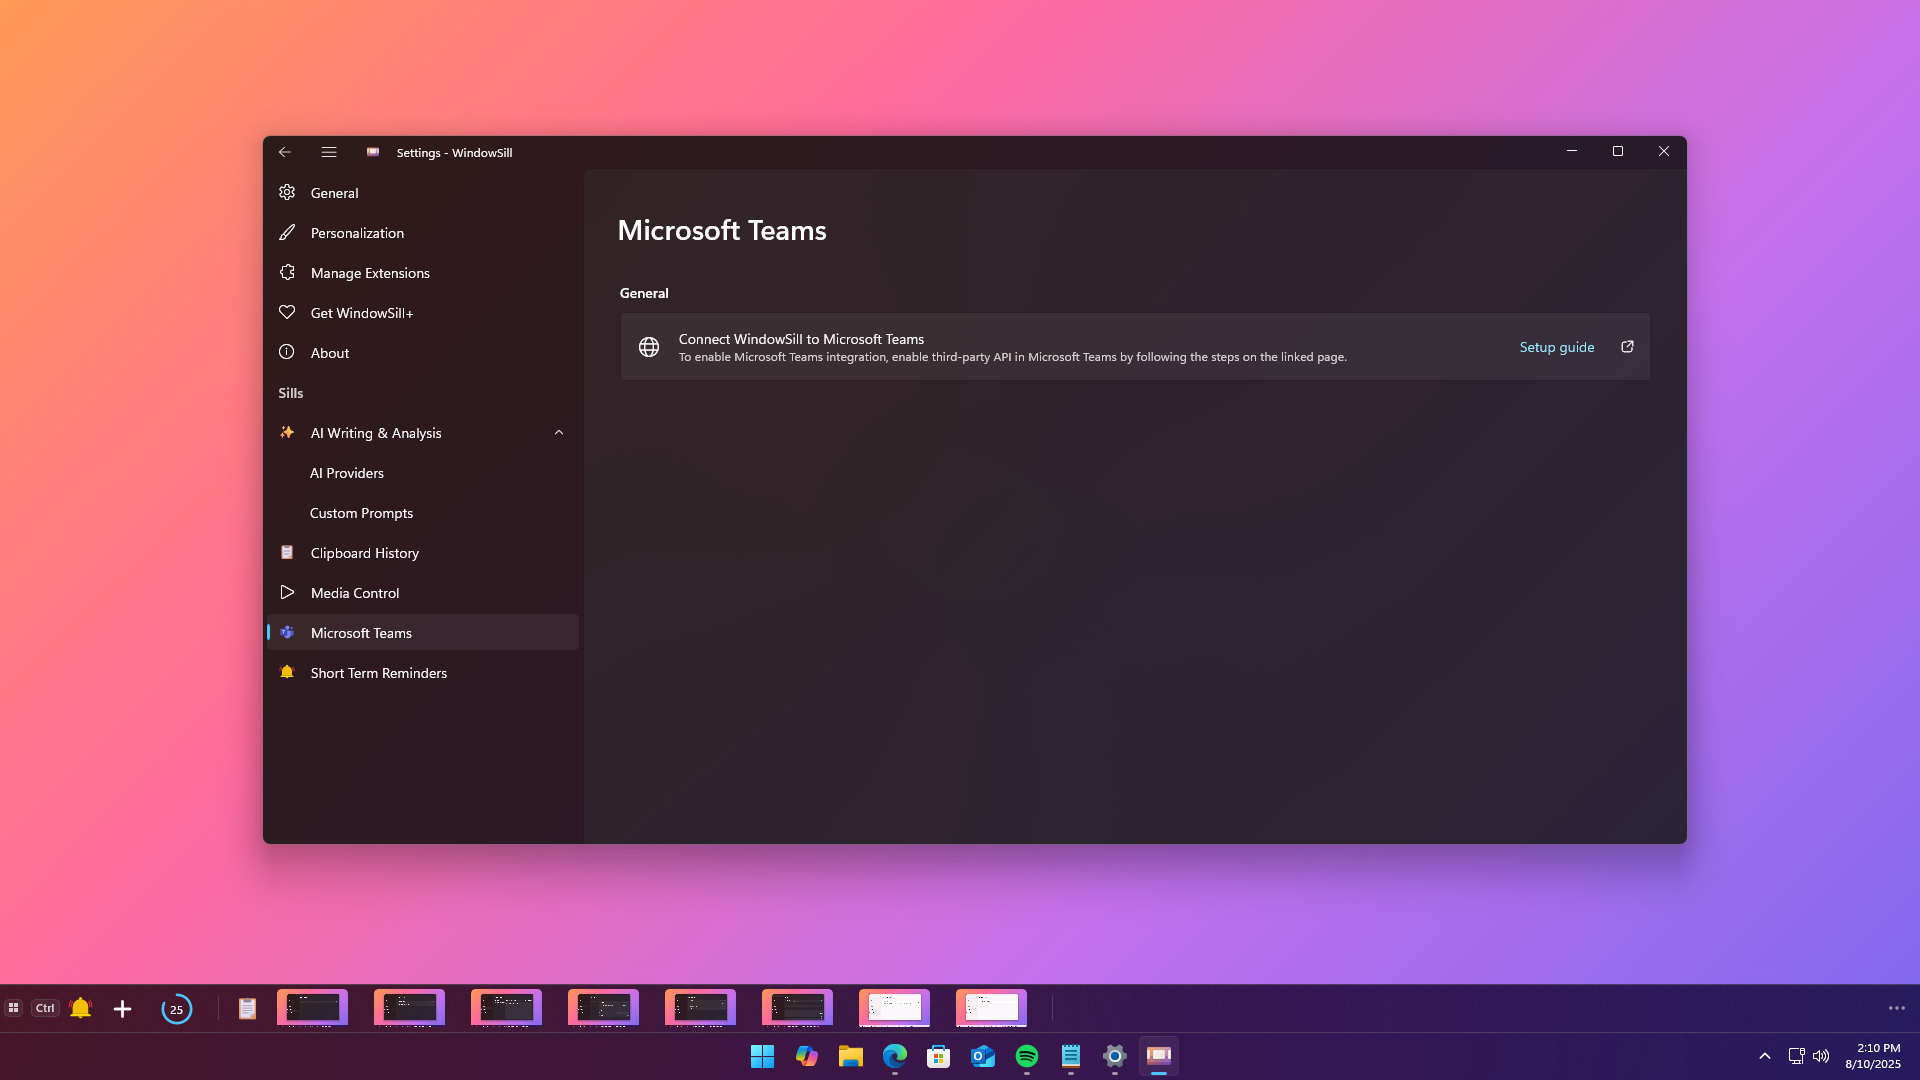Click the external link icon beside Setup guide

[1627, 347]
